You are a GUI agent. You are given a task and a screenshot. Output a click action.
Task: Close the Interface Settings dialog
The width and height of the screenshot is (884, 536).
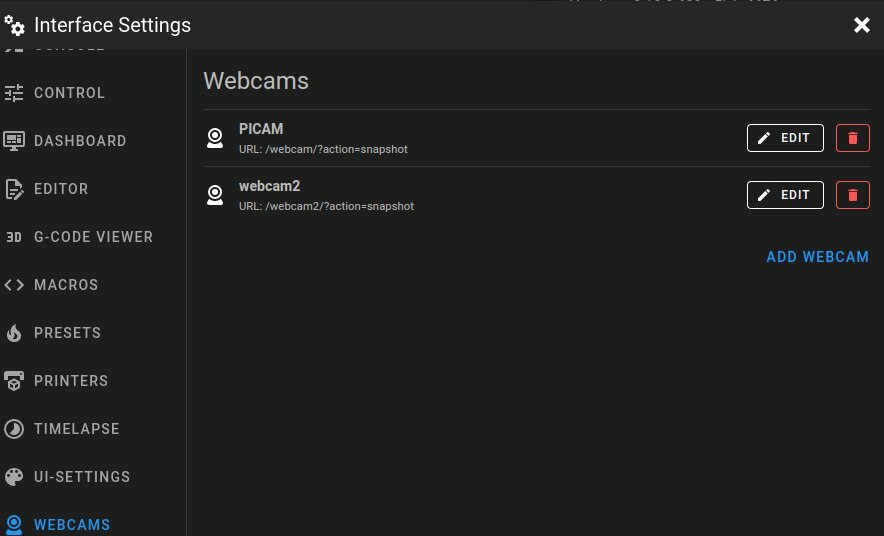tap(861, 25)
